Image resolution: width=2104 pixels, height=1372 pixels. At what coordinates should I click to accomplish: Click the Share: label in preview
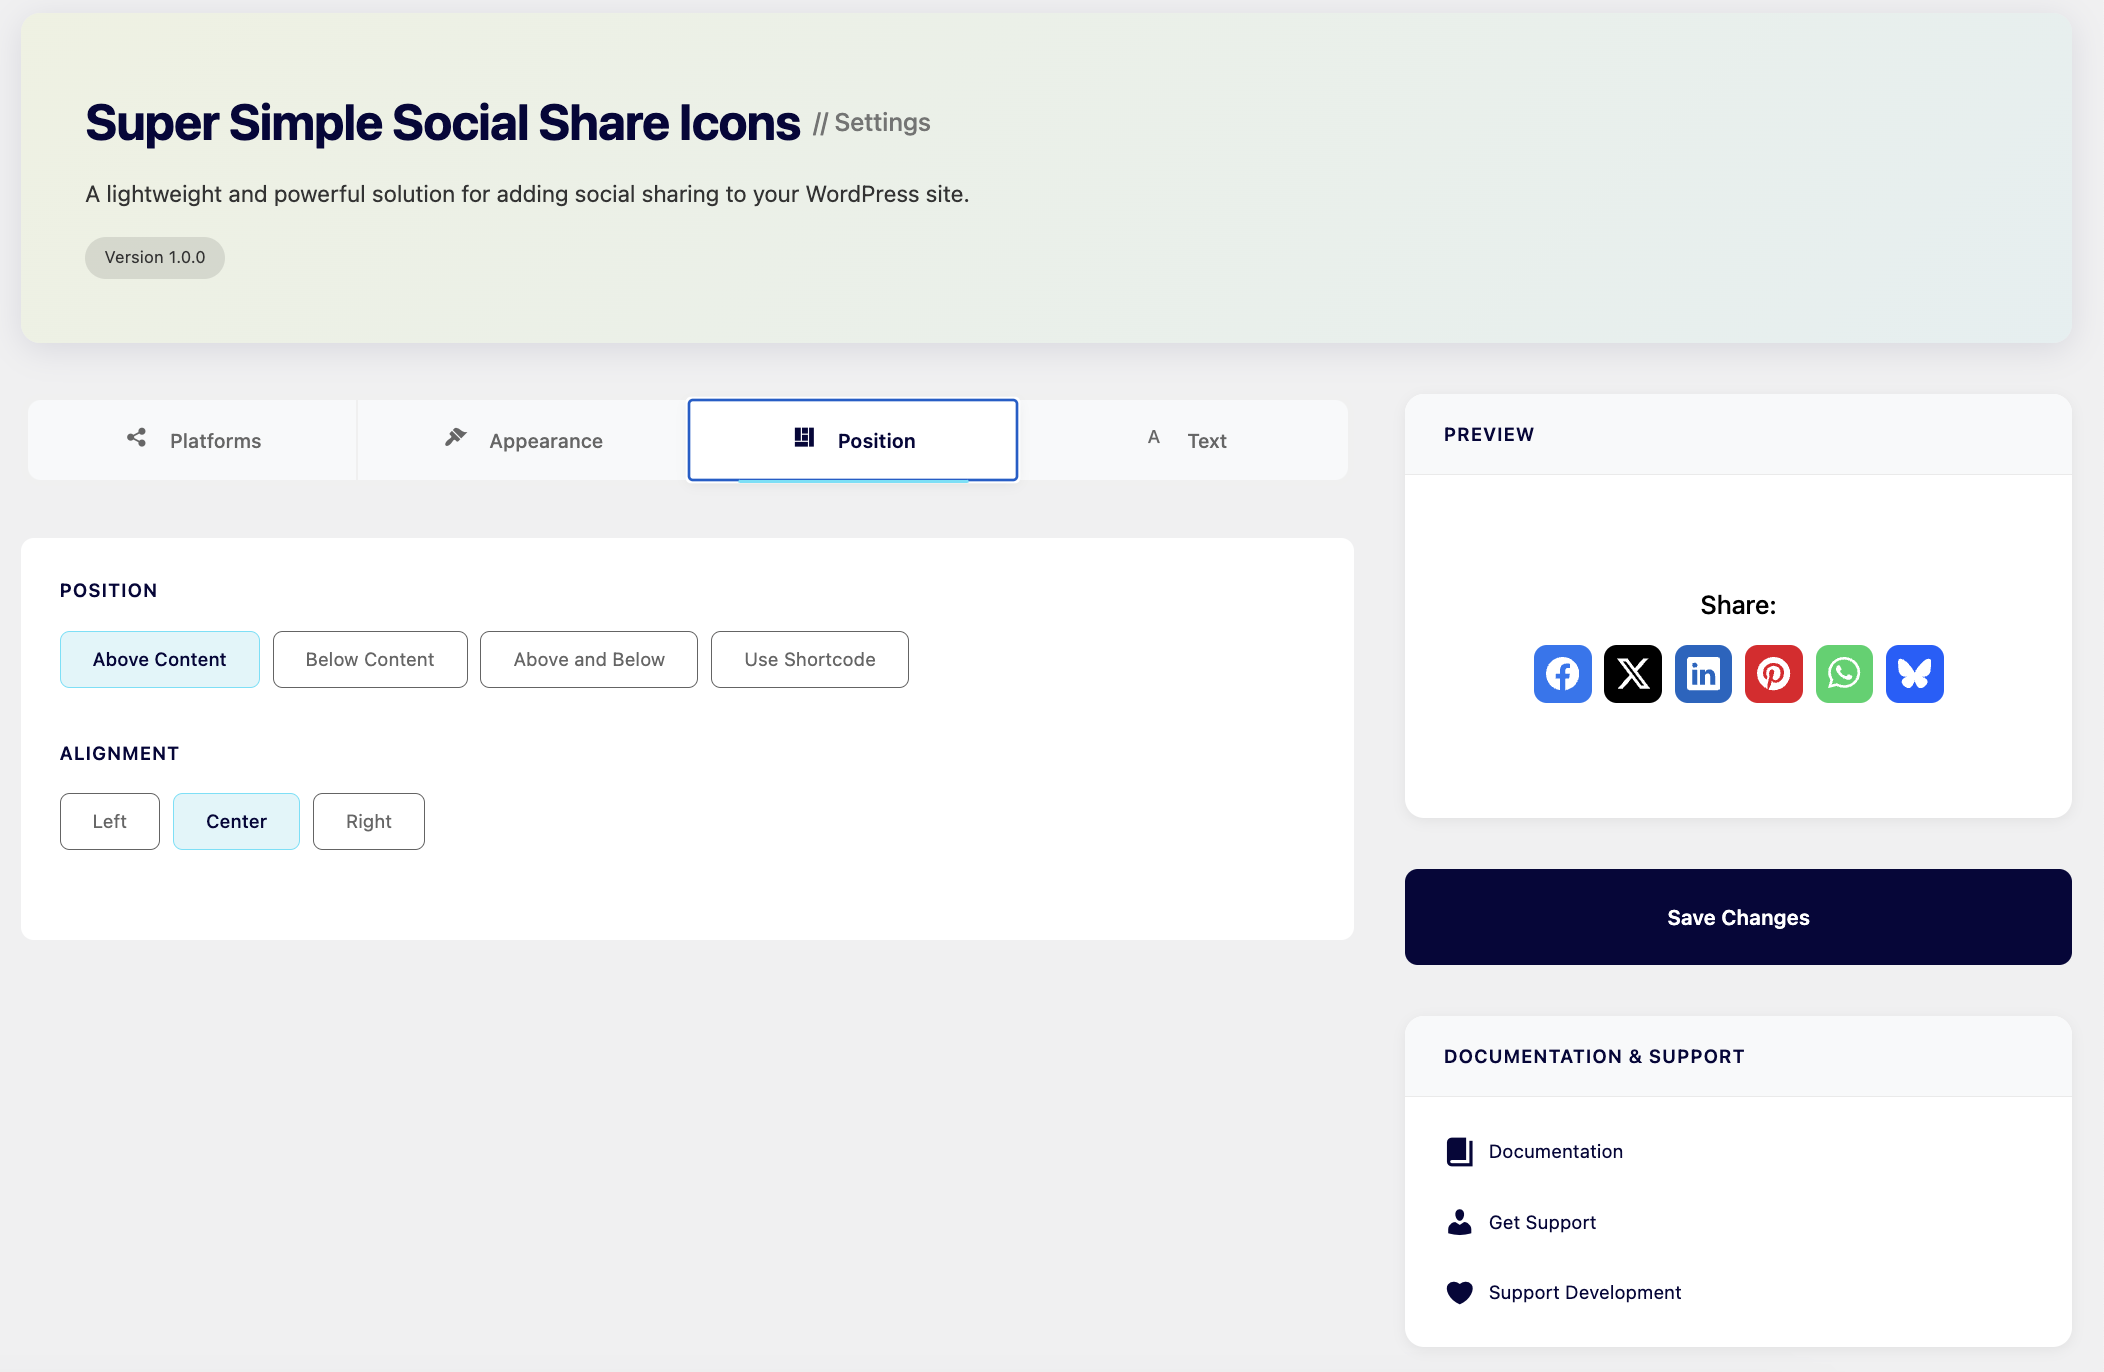pos(1738,605)
